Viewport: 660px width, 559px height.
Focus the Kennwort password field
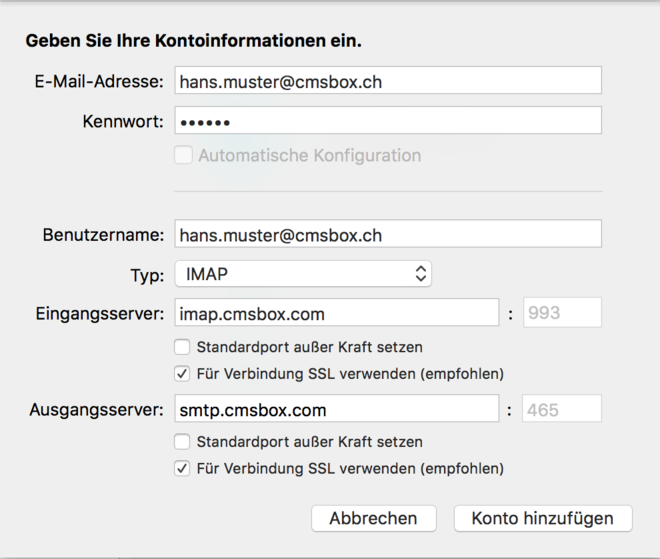point(387,121)
